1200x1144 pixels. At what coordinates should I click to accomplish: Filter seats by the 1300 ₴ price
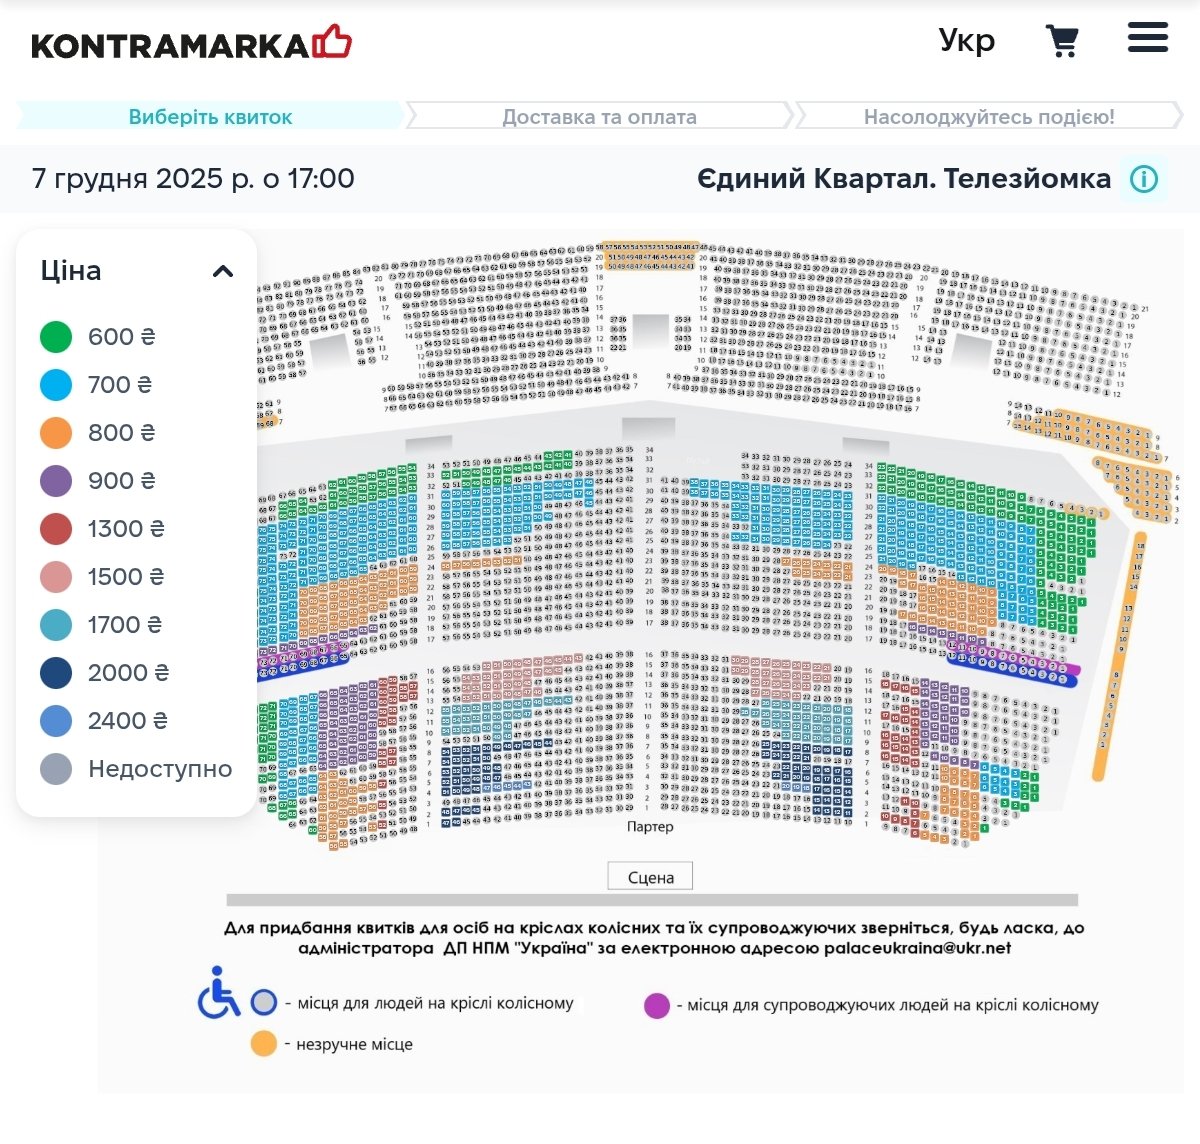(56, 529)
